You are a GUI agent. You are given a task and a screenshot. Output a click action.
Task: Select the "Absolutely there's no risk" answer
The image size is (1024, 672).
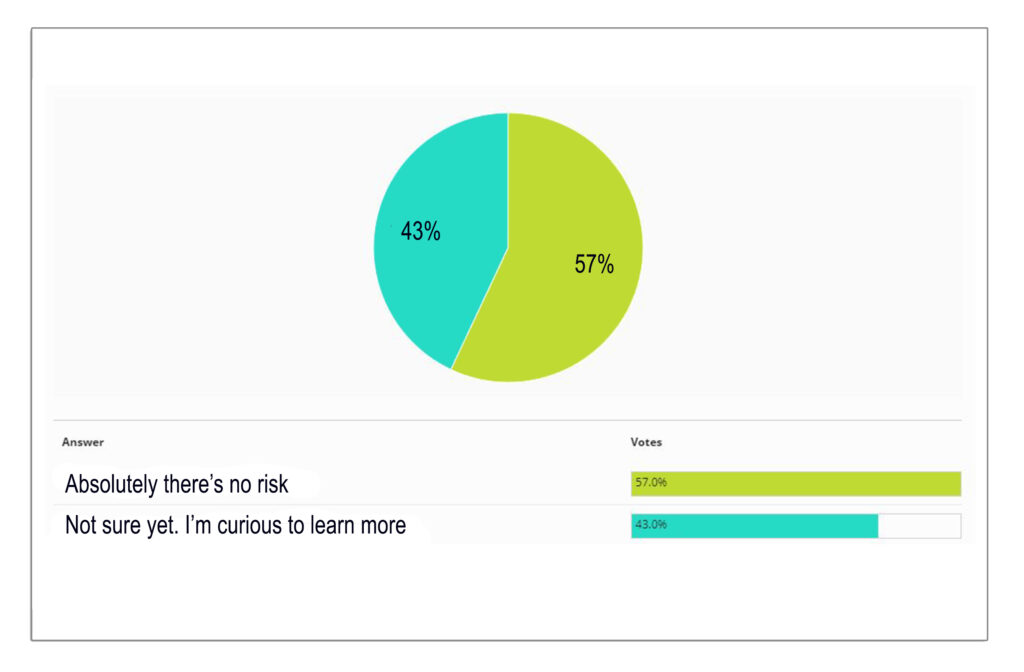tap(176, 485)
